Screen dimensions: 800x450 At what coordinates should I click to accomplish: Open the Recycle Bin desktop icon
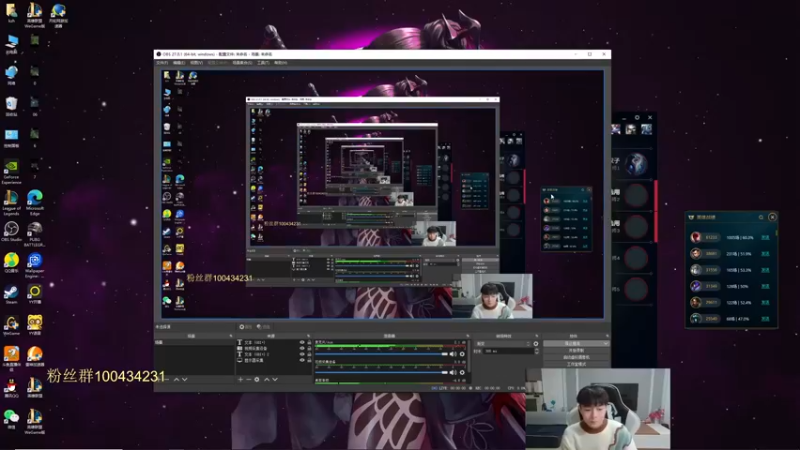pos(11,106)
